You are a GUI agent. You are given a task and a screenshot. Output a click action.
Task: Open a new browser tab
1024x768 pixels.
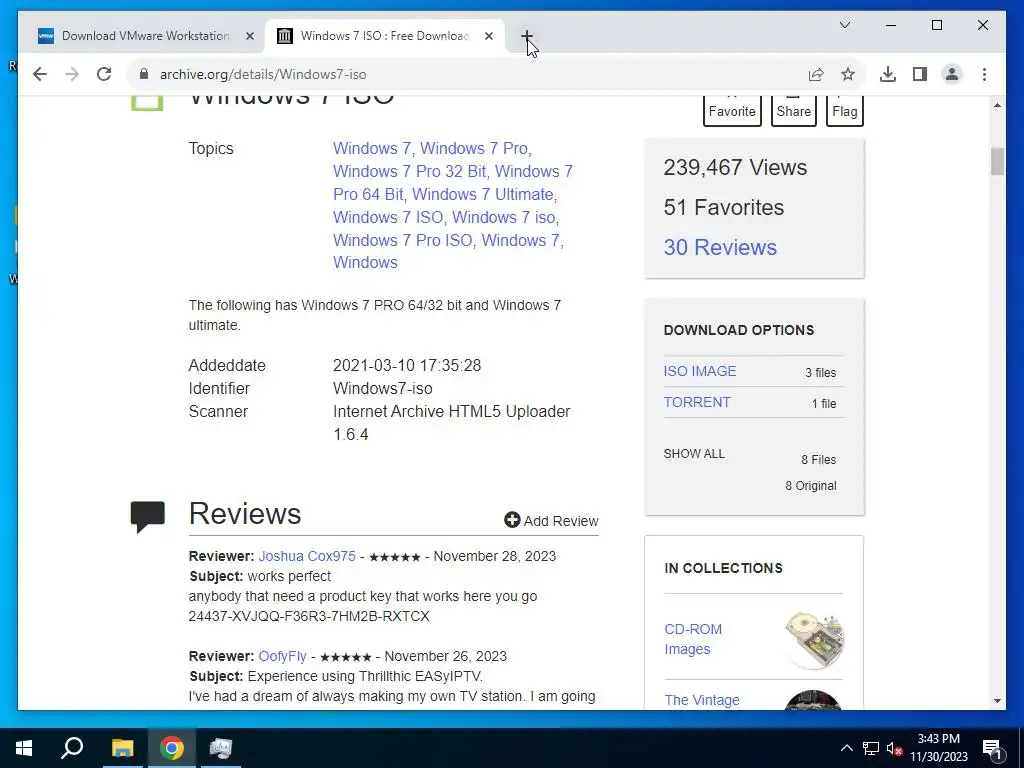point(527,36)
